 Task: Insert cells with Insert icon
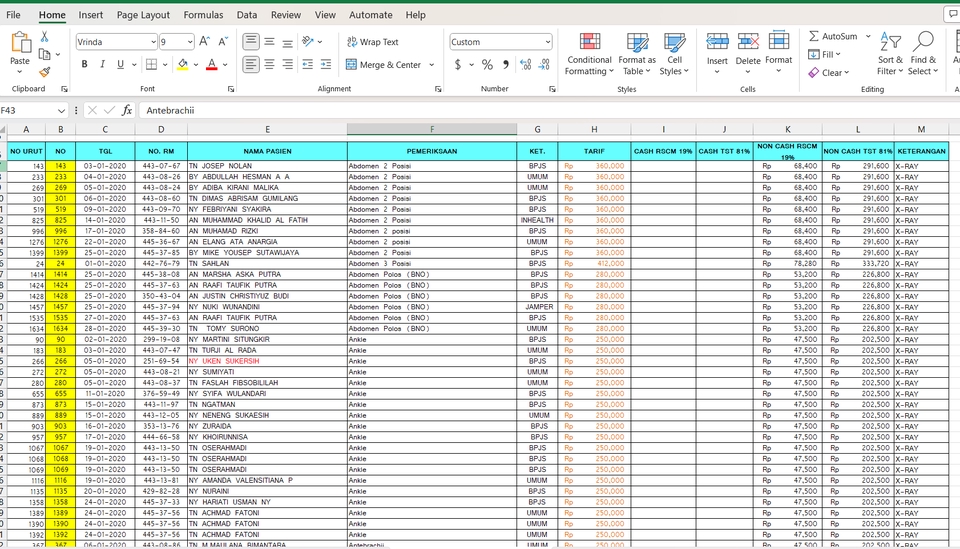(x=717, y=42)
